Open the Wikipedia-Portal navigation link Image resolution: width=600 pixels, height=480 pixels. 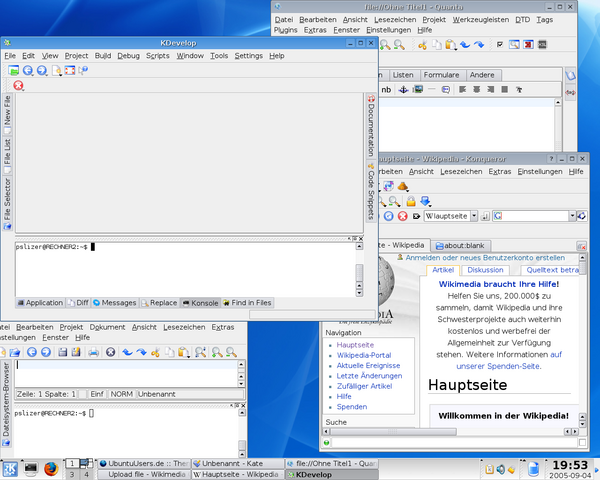(x=363, y=355)
